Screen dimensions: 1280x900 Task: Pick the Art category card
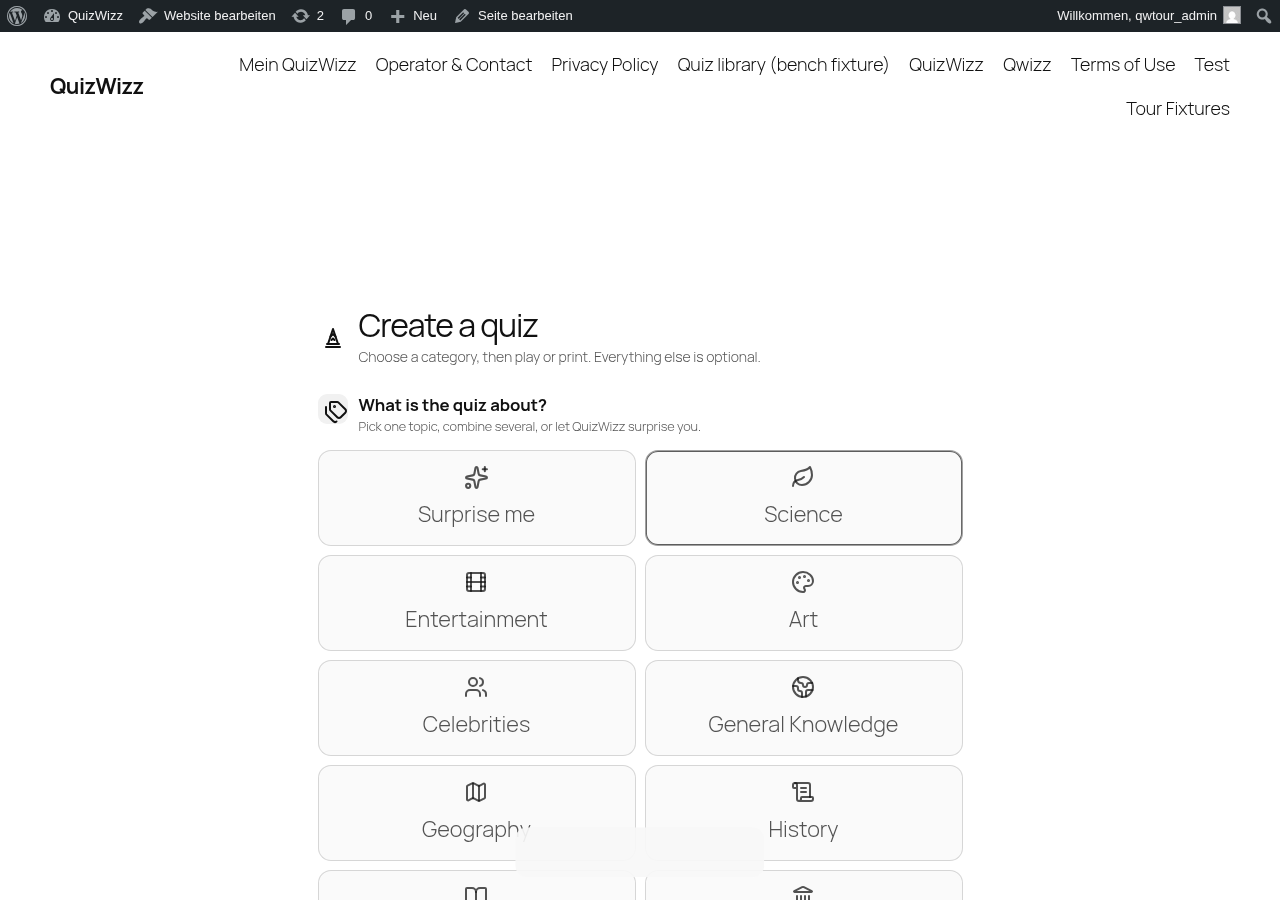click(804, 603)
